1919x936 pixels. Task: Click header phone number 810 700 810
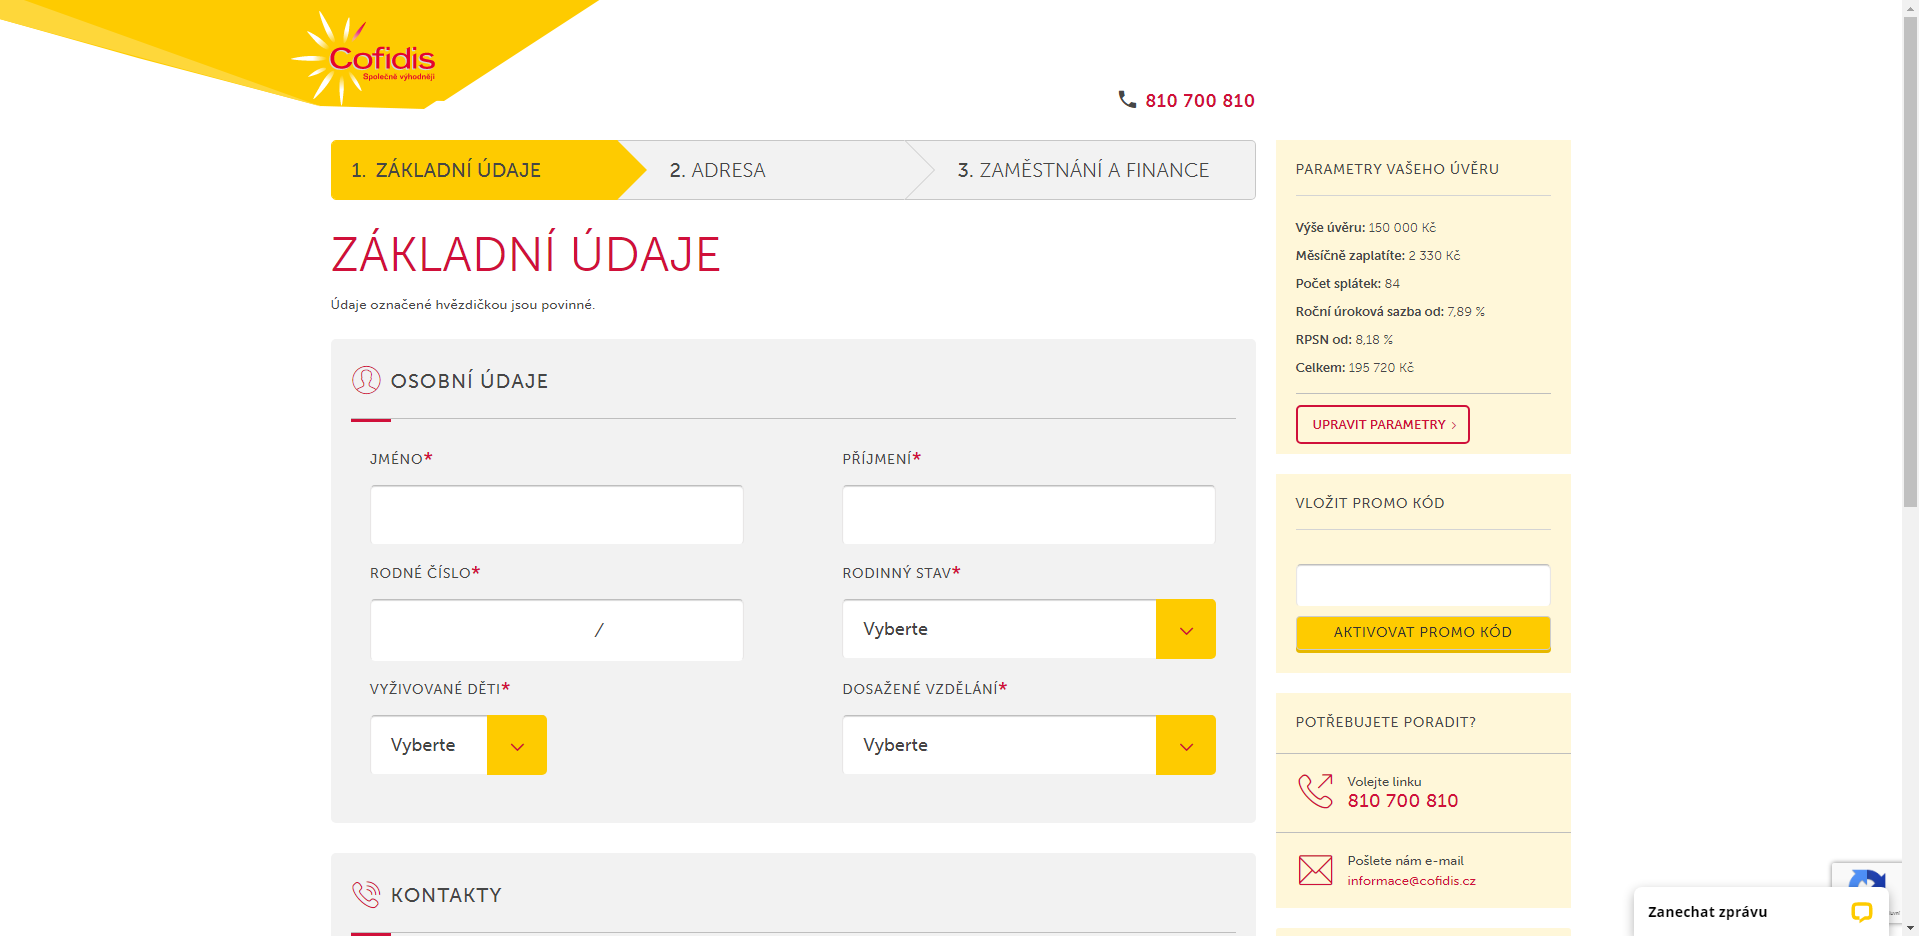click(x=1200, y=100)
